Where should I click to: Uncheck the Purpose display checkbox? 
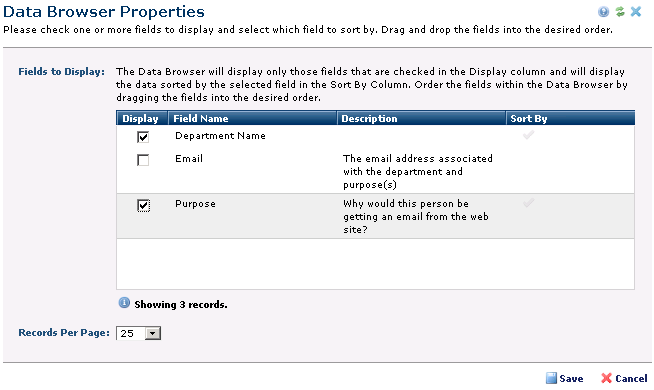[x=143, y=205]
